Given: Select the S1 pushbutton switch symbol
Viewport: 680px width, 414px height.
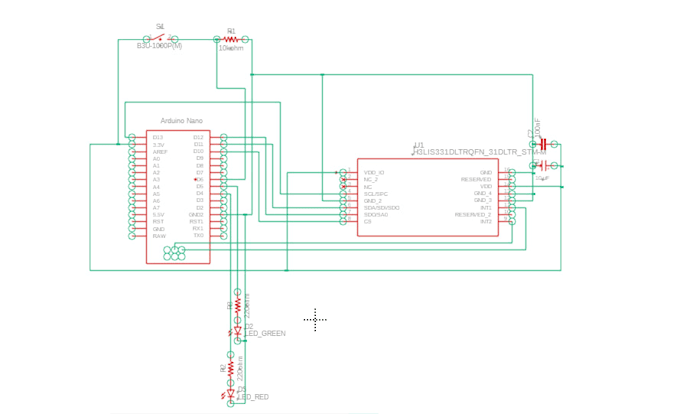Looking at the screenshot, I should [x=160, y=39].
